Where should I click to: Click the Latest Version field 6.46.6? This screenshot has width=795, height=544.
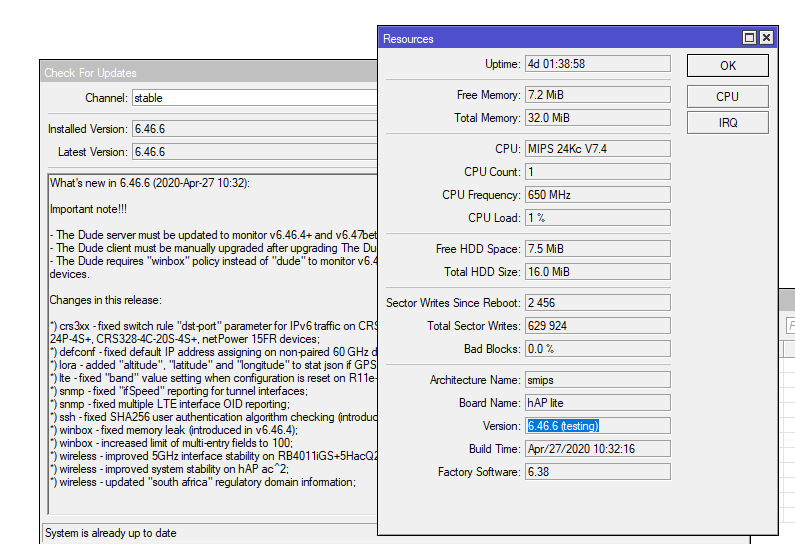[x=255, y=152]
